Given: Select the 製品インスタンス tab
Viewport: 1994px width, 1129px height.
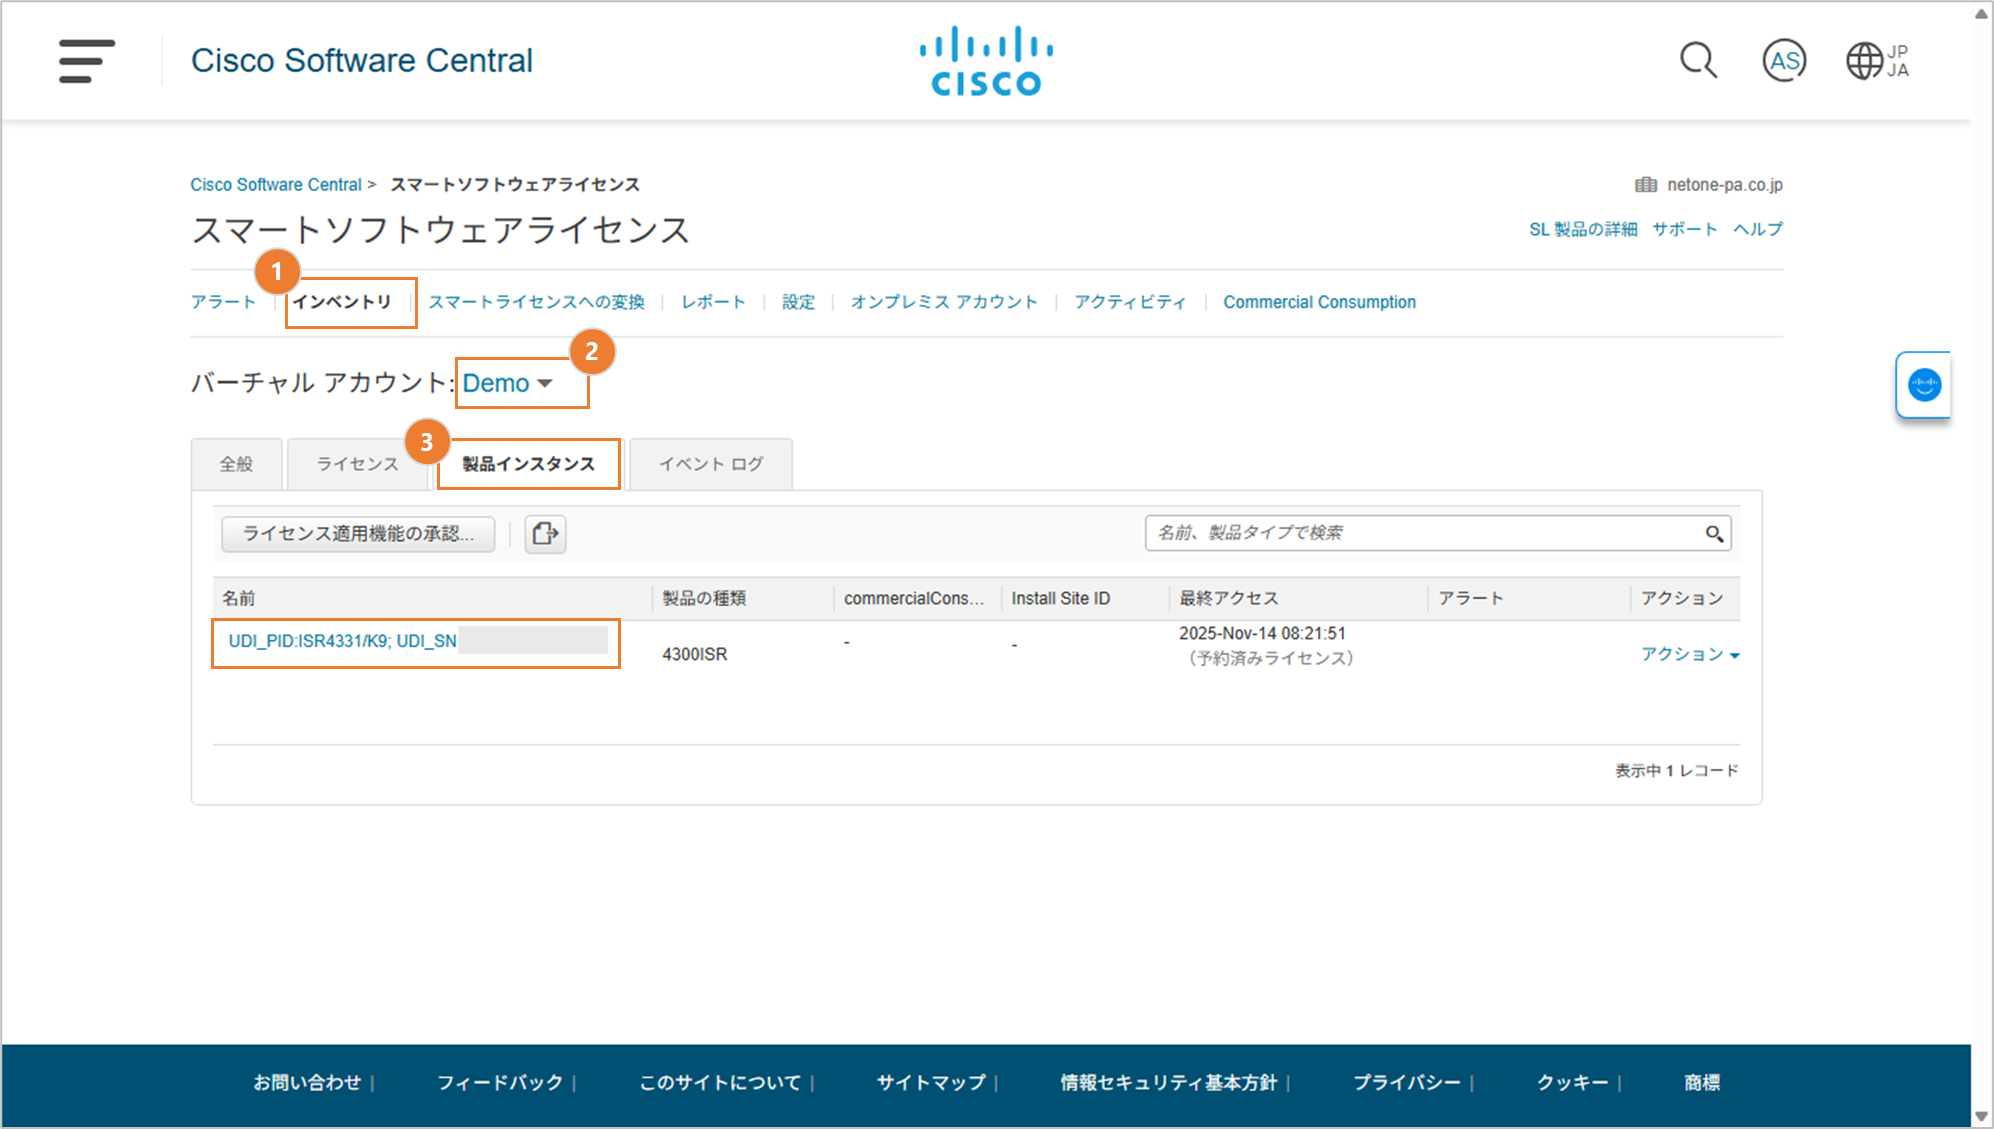Looking at the screenshot, I should coord(528,464).
